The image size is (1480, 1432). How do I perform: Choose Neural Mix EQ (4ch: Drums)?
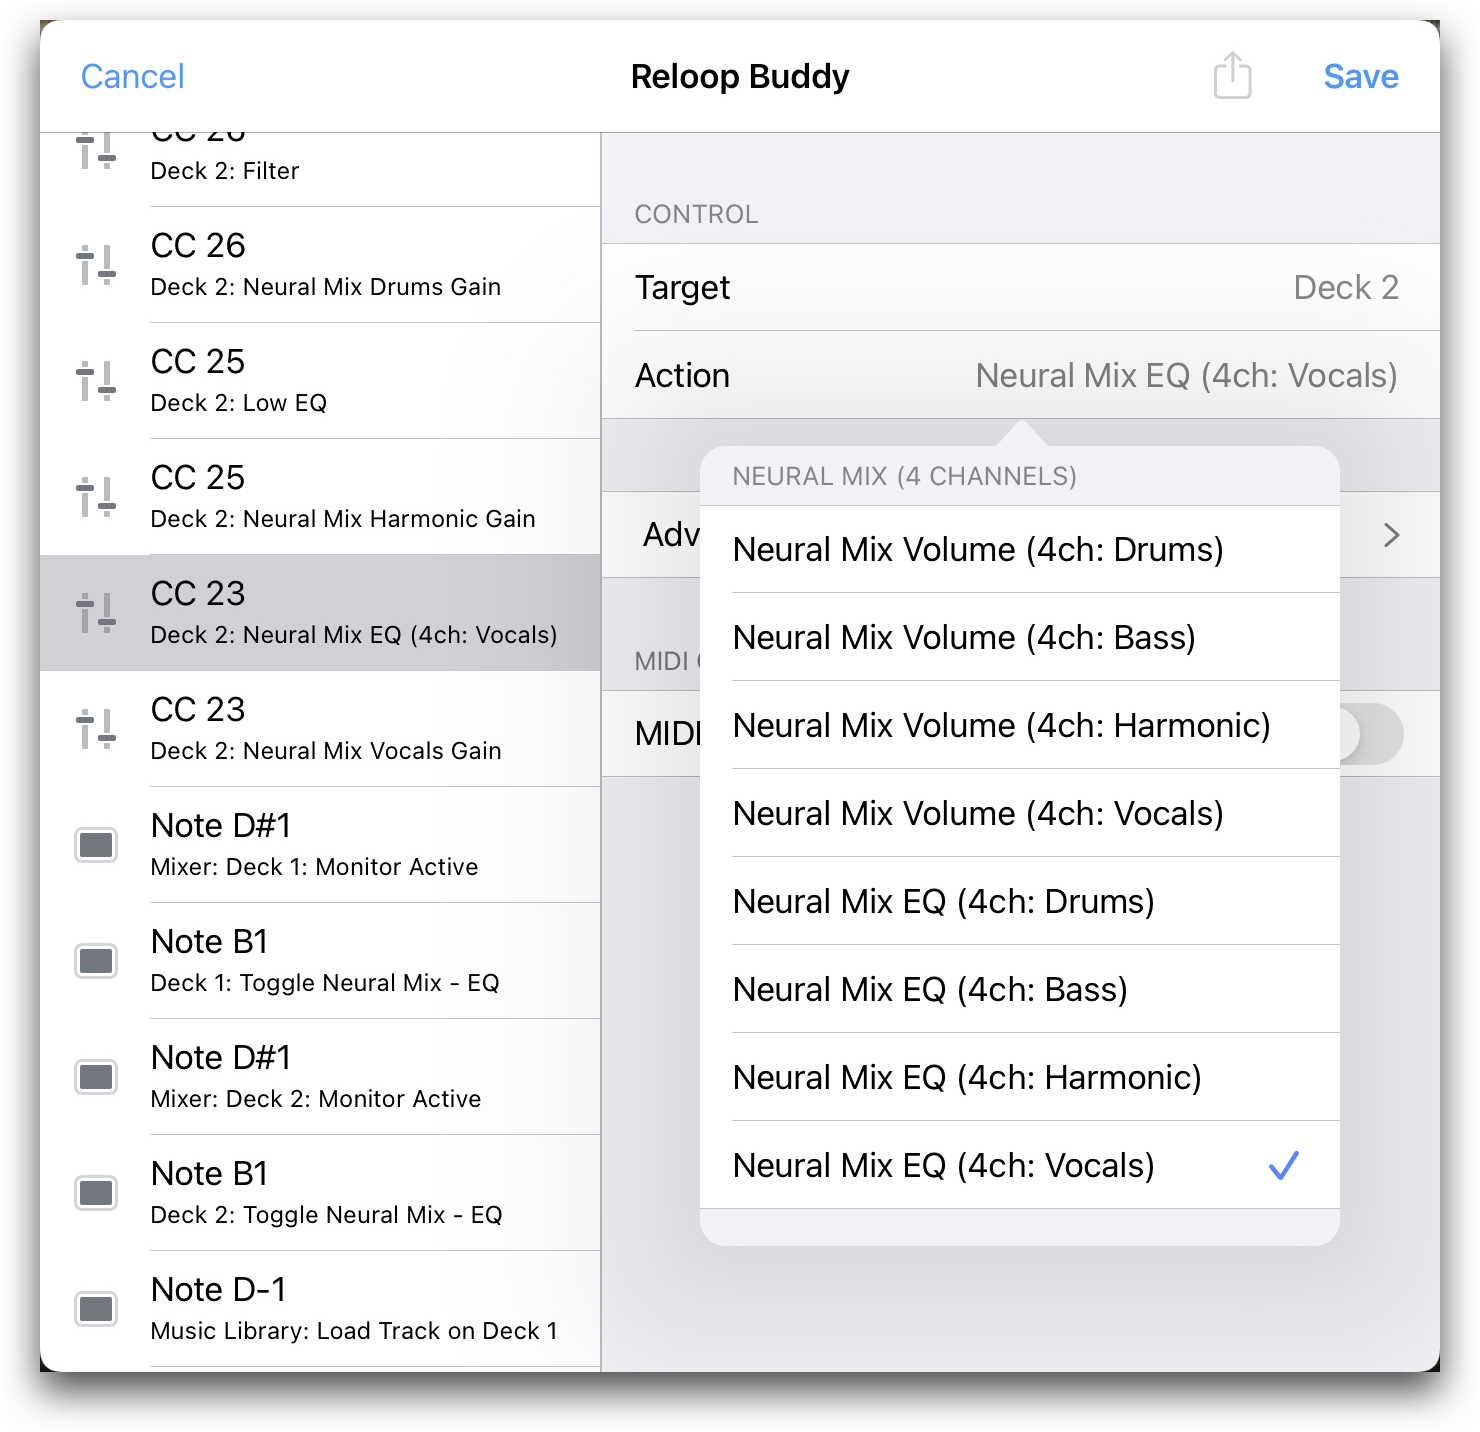tap(1020, 902)
